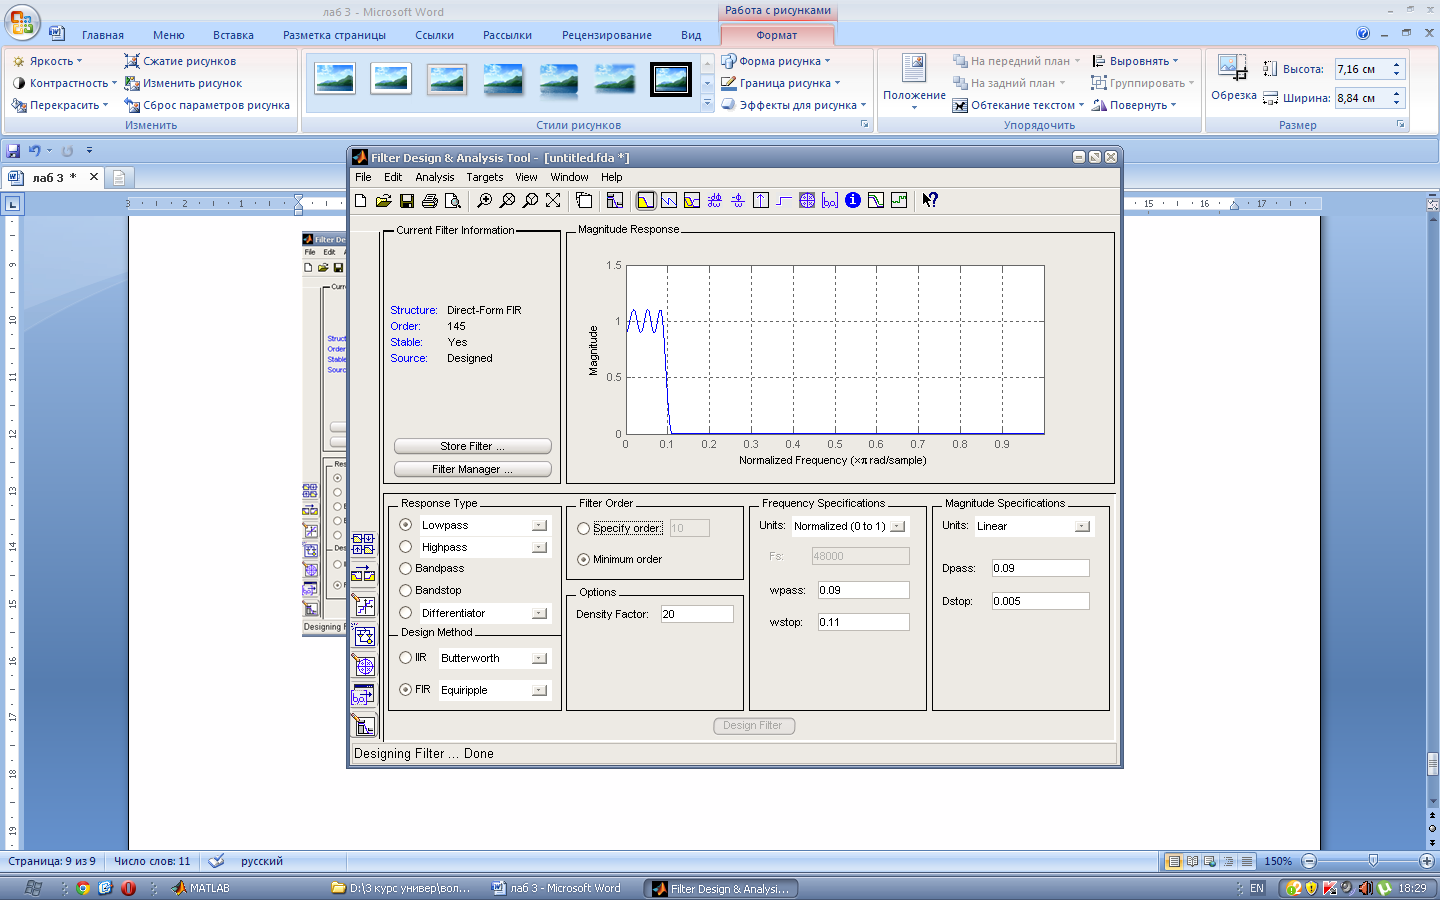The height and width of the screenshot is (900, 1440).
Task: Select Highpass response type radio button
Action: click(x=406, y=547)
